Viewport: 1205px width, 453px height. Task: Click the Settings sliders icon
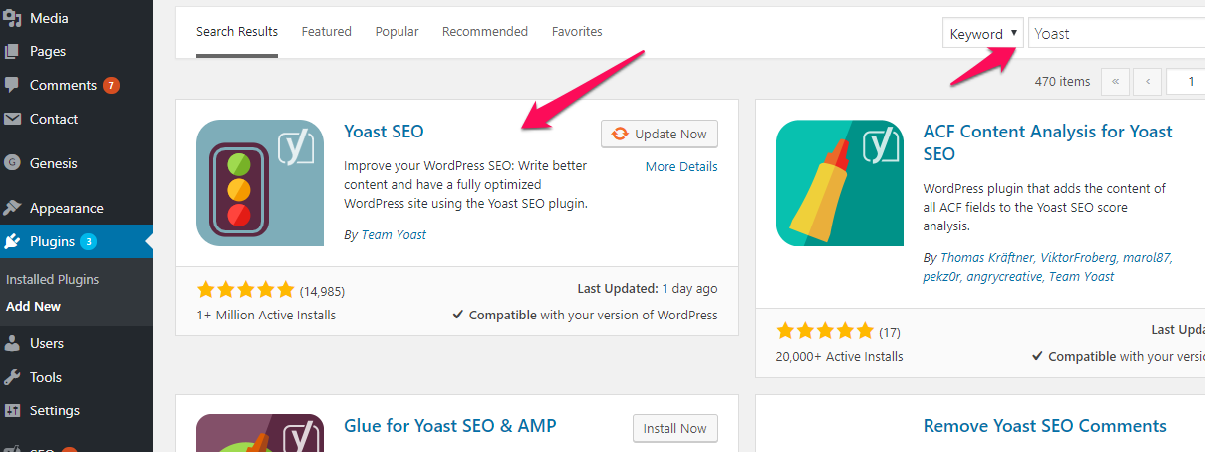(12, 410)
